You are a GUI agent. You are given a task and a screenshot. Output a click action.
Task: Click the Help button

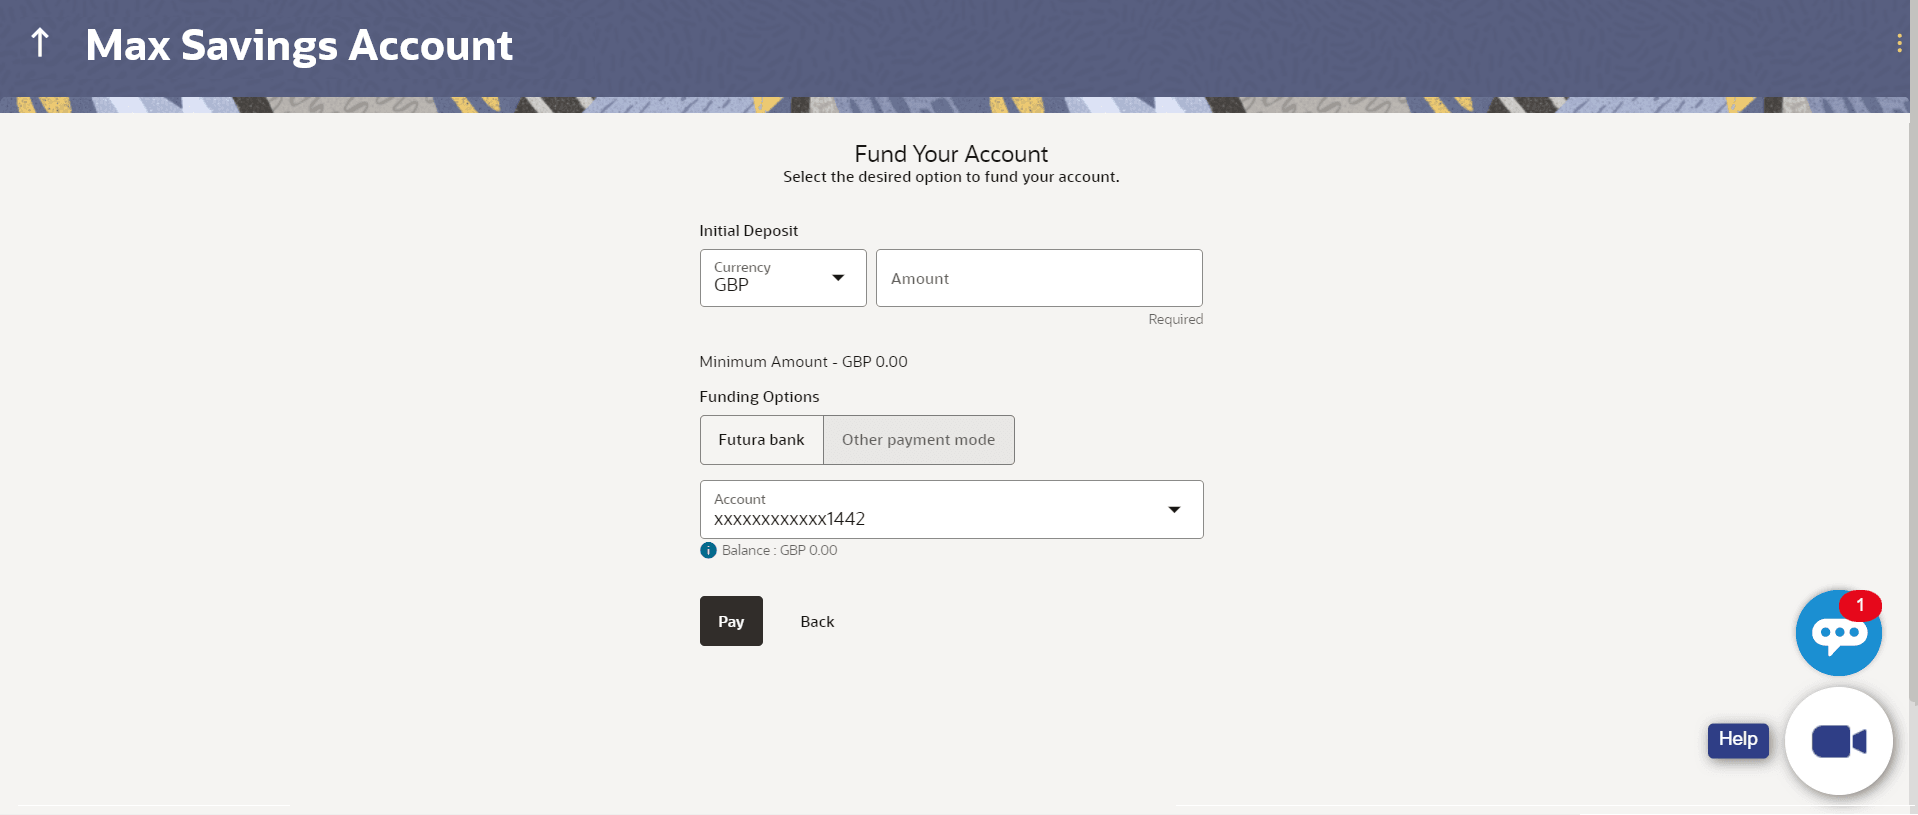(1738, 740)
